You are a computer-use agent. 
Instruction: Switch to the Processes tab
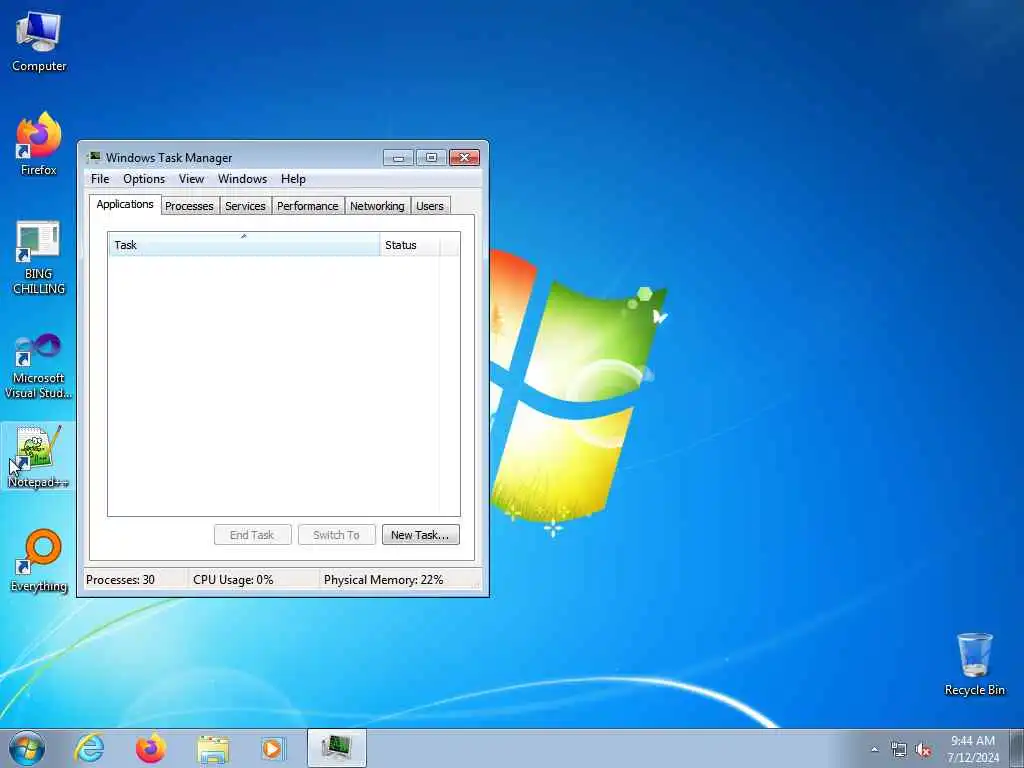[x=189, y=206]
